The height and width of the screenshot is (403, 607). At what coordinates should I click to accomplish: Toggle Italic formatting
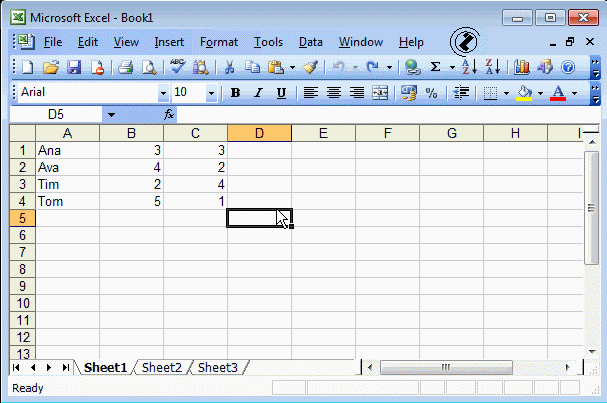point(258,93)
